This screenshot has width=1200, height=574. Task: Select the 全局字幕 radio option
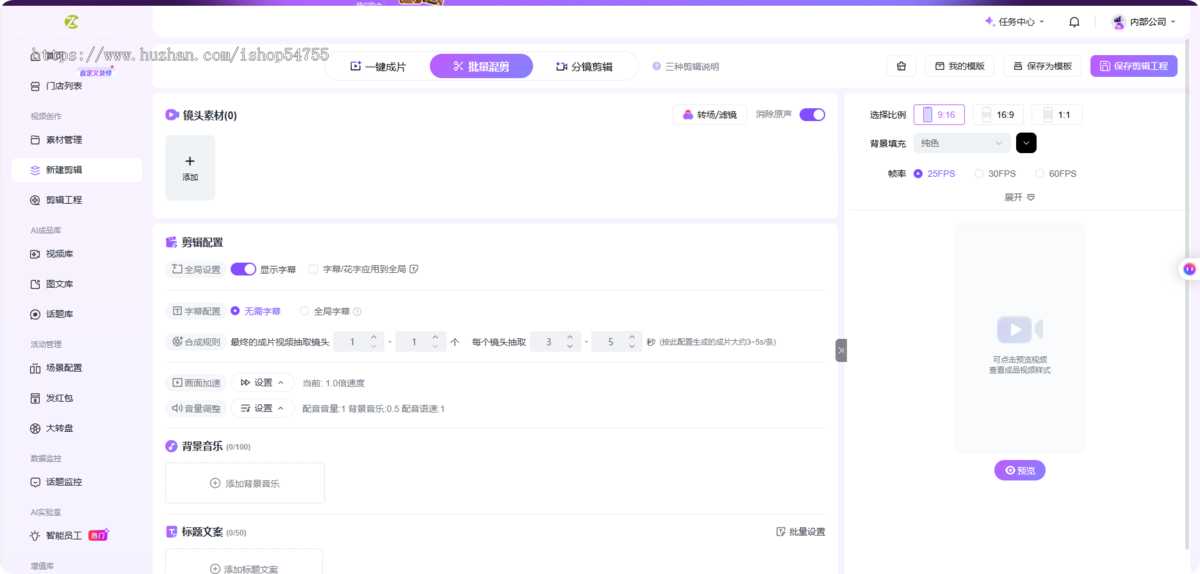click(x=325, y=312)
